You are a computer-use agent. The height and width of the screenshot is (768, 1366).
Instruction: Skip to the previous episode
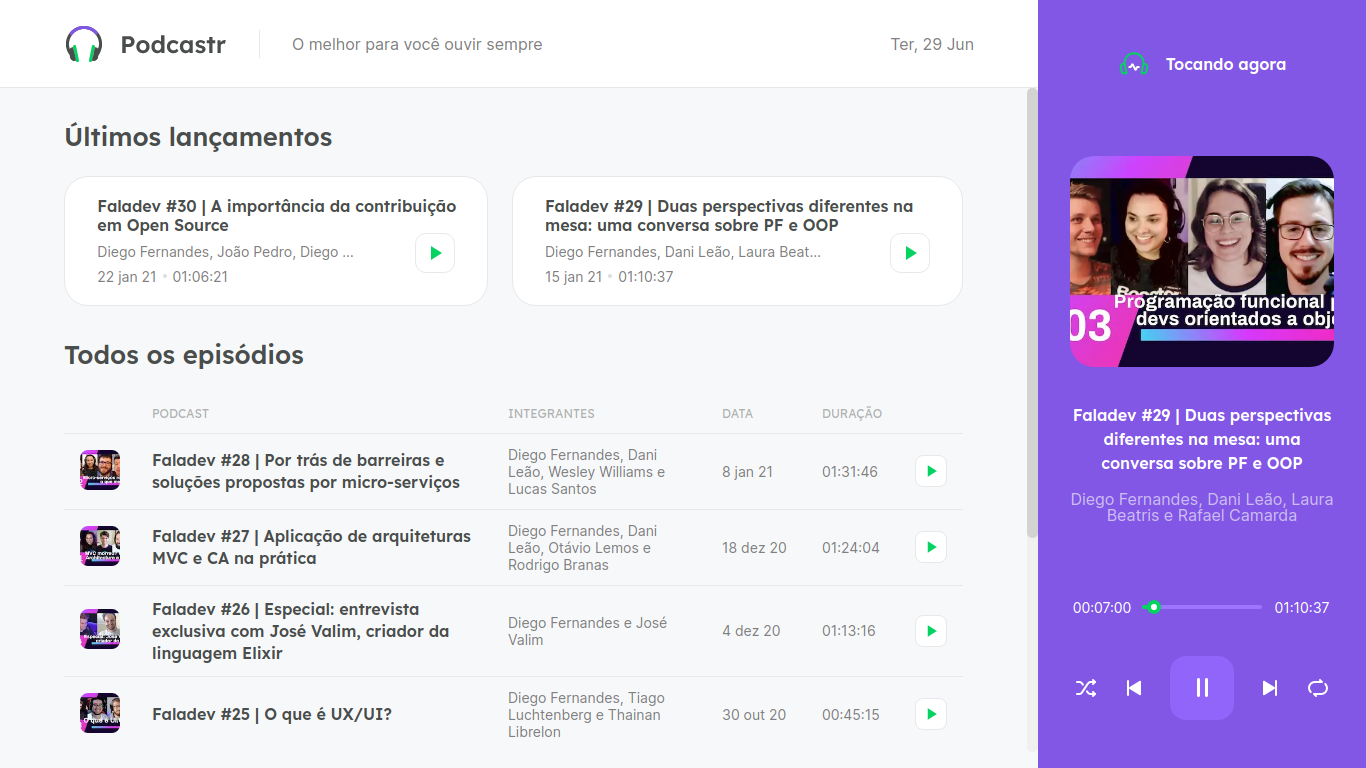point(1134,688)
